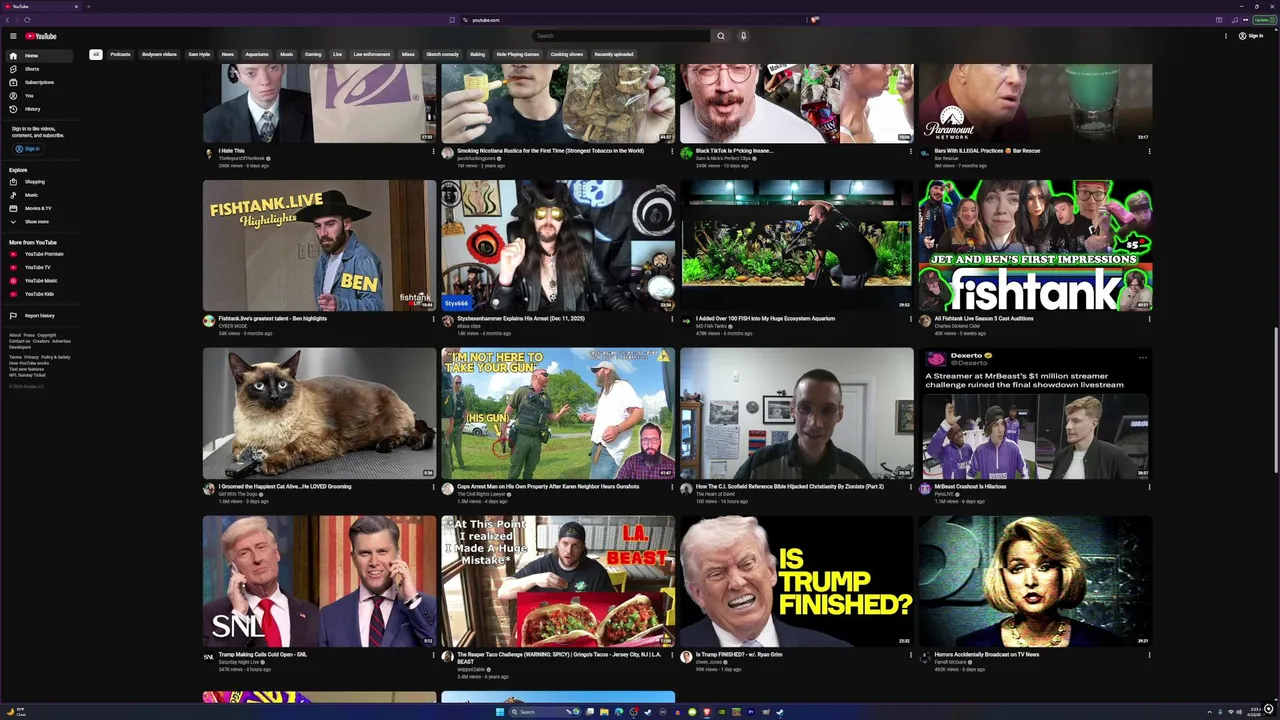This screenshot has width=1280, height=720.
Task: Open Shopping under Explore
Action: (38, 182)
